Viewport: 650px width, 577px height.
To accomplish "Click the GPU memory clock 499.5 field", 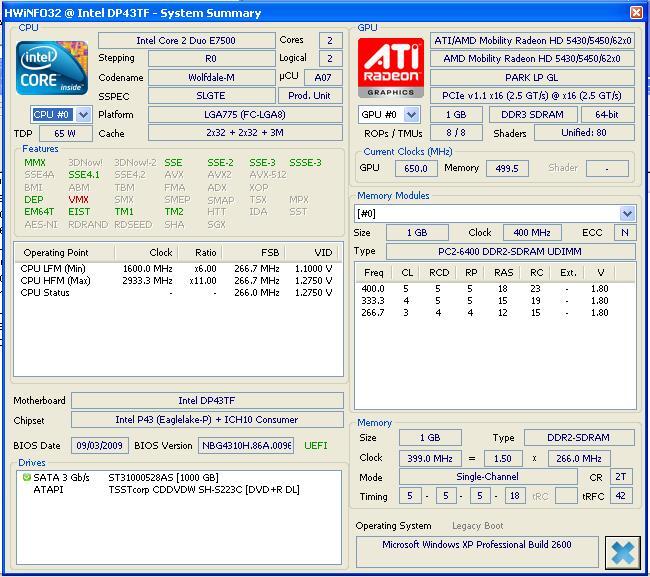I will click(x=507, y=168).
